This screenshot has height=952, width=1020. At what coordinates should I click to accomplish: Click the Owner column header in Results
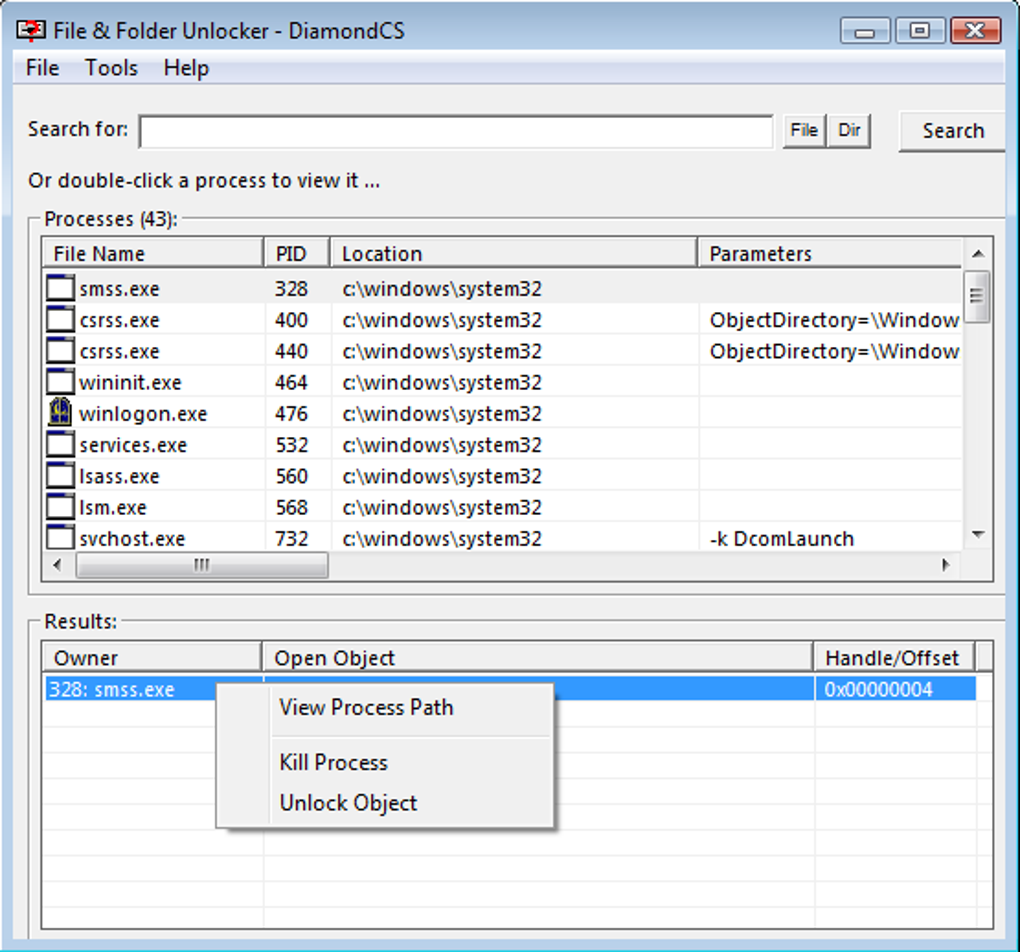152,658
